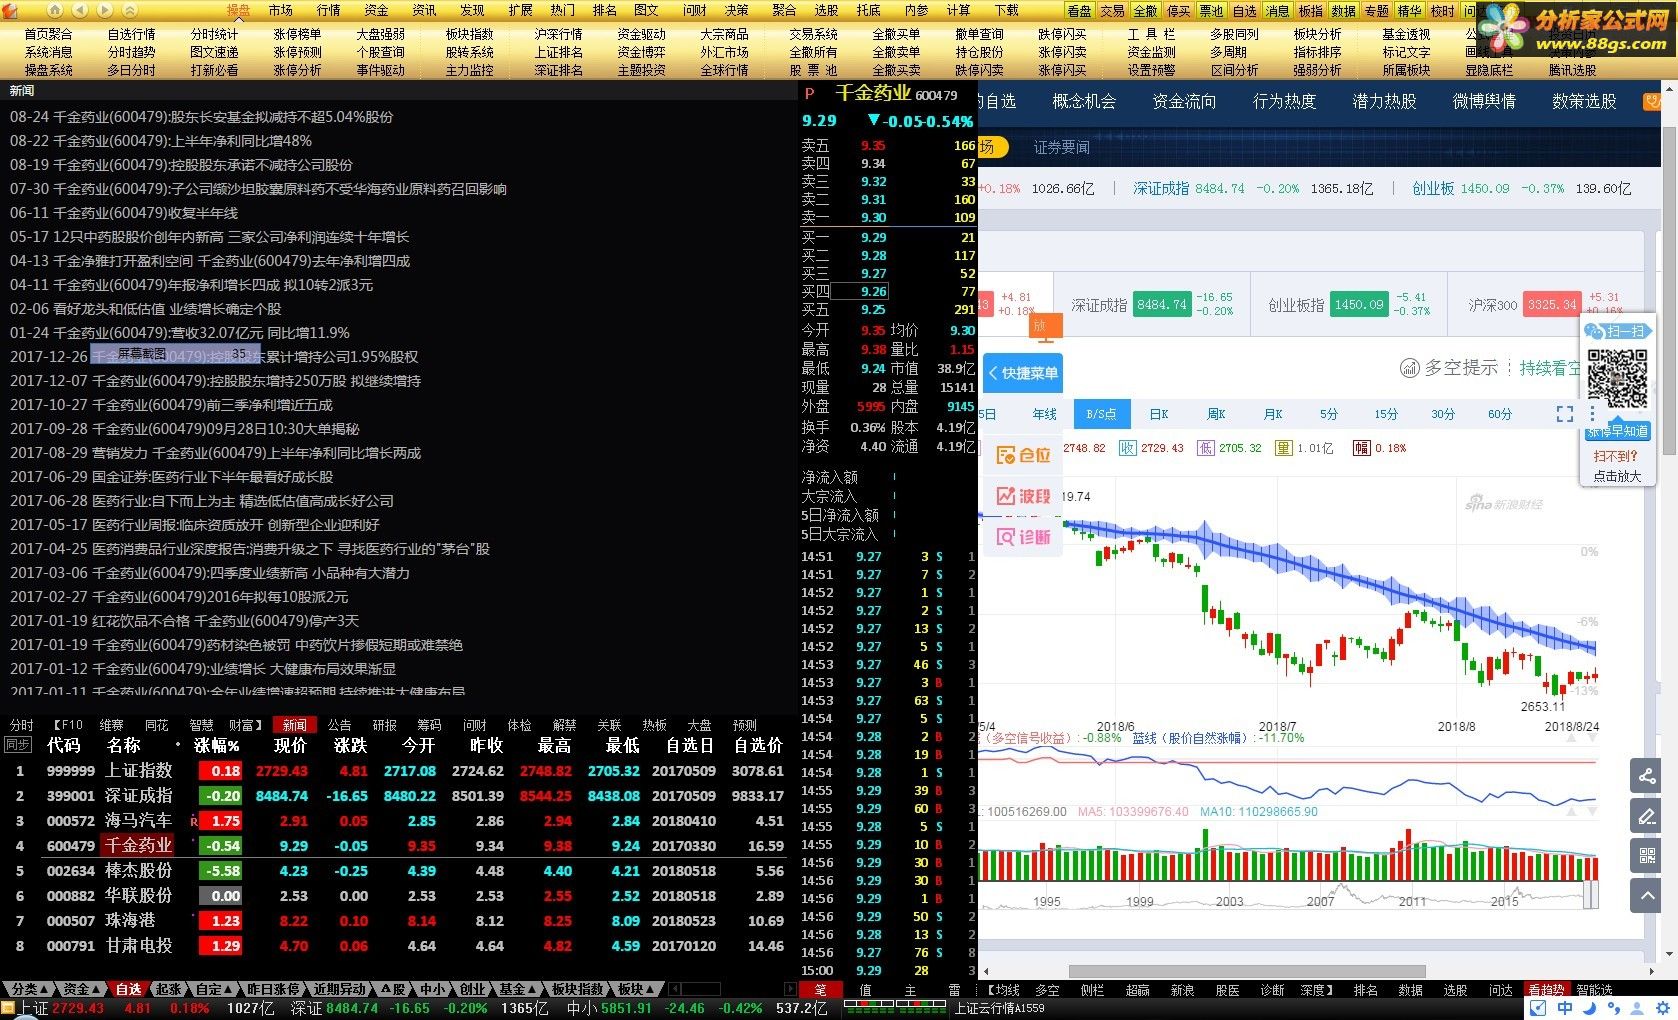Select the B/S点 chart mode
Image resolution: width=1678 pixels, height=1020 pixels.
click(1101, 414)
